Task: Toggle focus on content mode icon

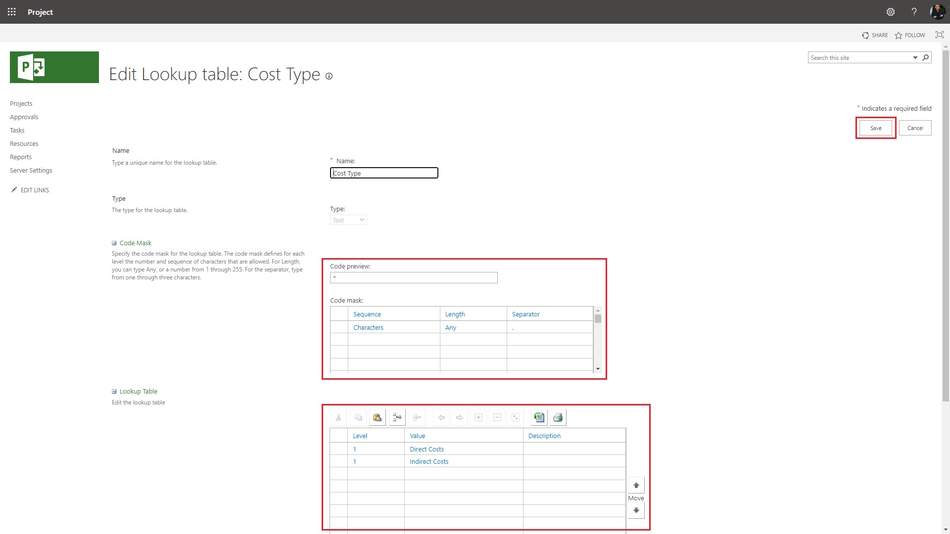Action: 939,35
